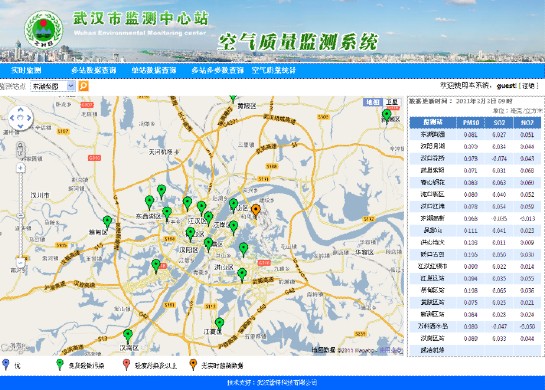
Task: Click the 退出 logout link
Action: point(528,86)
